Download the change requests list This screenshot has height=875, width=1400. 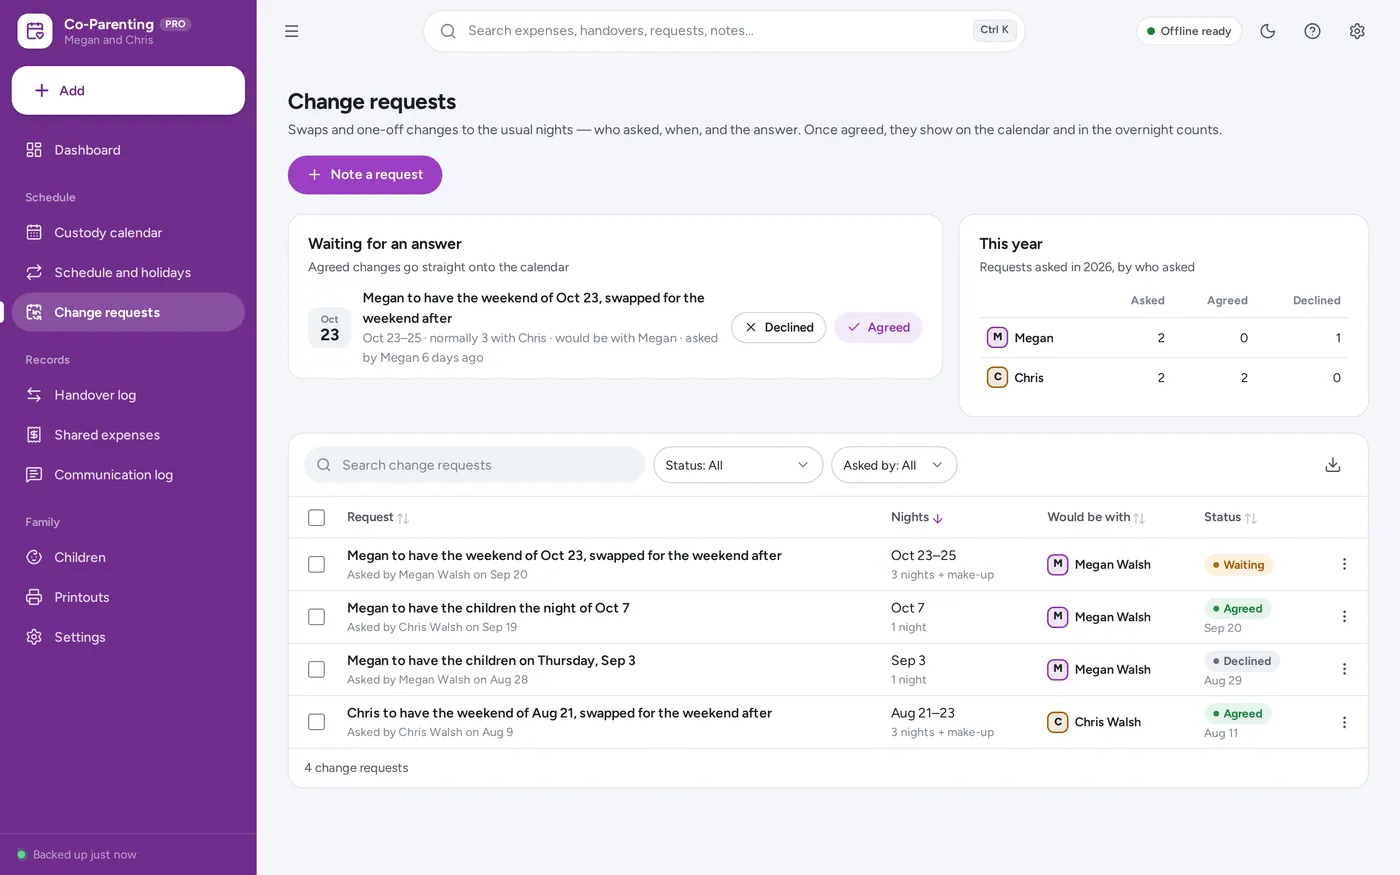[1333, 465]
